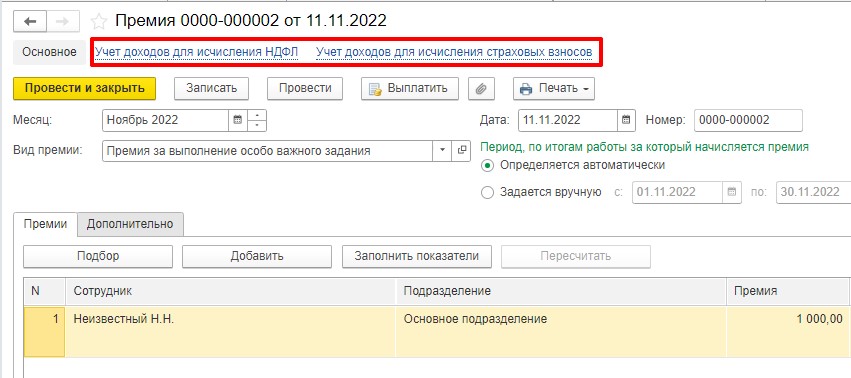
Task: Focus the Вид премии text field
Action: [x=268, y=150]
